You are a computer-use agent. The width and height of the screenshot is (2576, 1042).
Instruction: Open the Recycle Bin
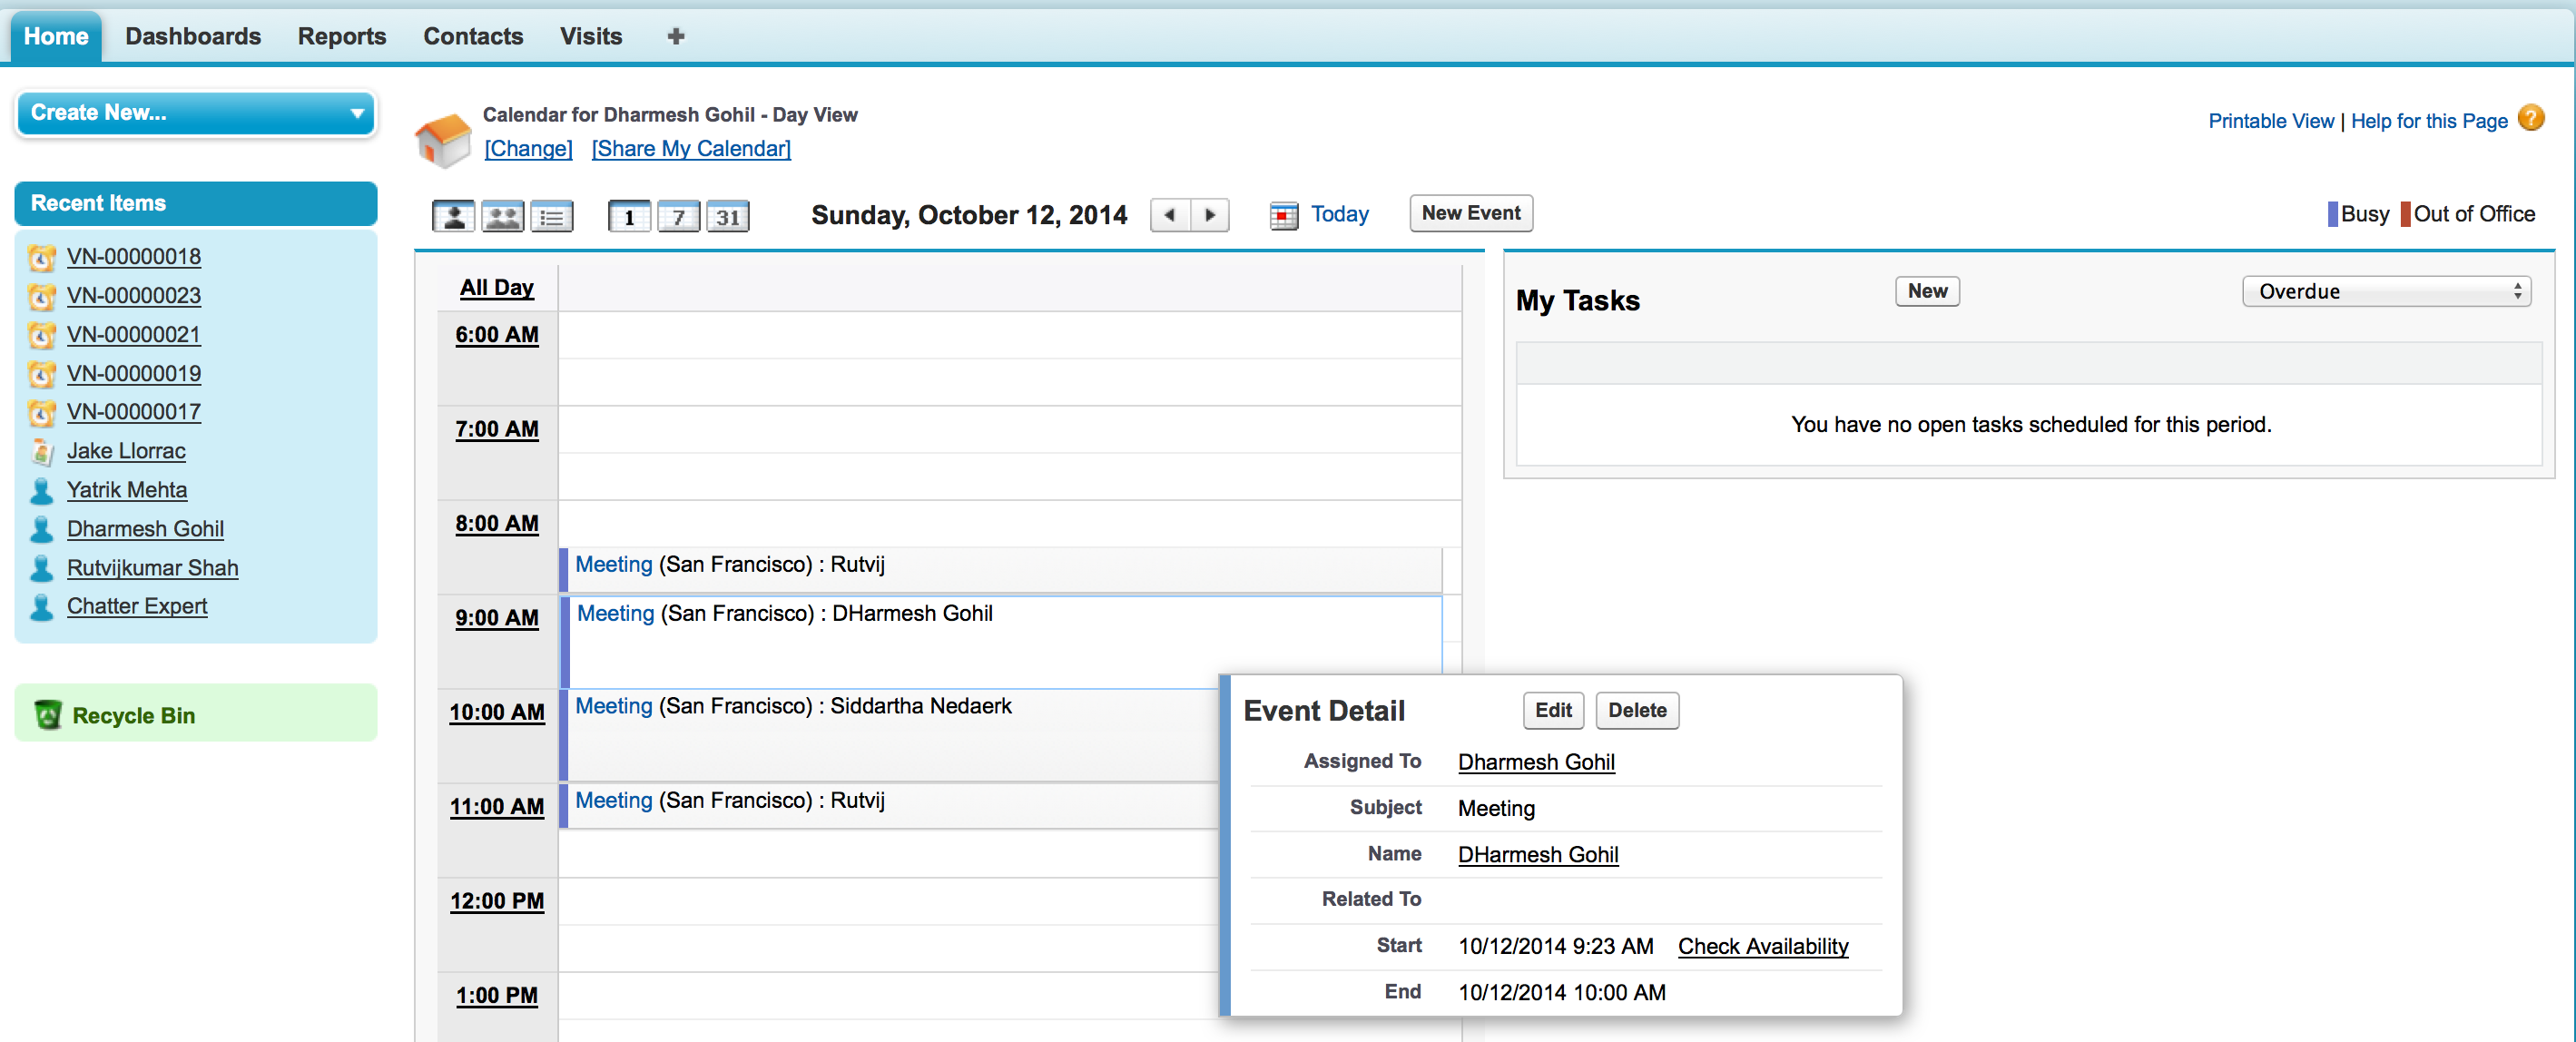(133, 715)
